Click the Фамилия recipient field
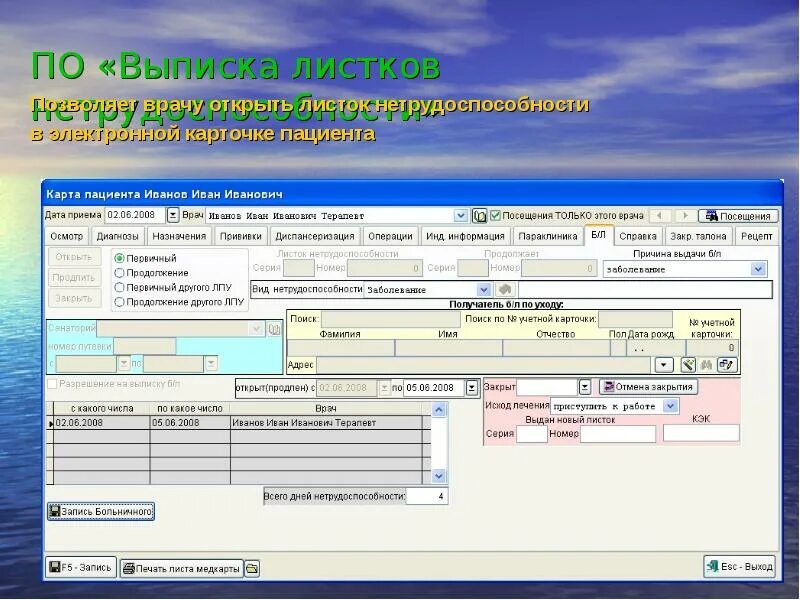Screen dimensions: 800x600 pos(341,348)
